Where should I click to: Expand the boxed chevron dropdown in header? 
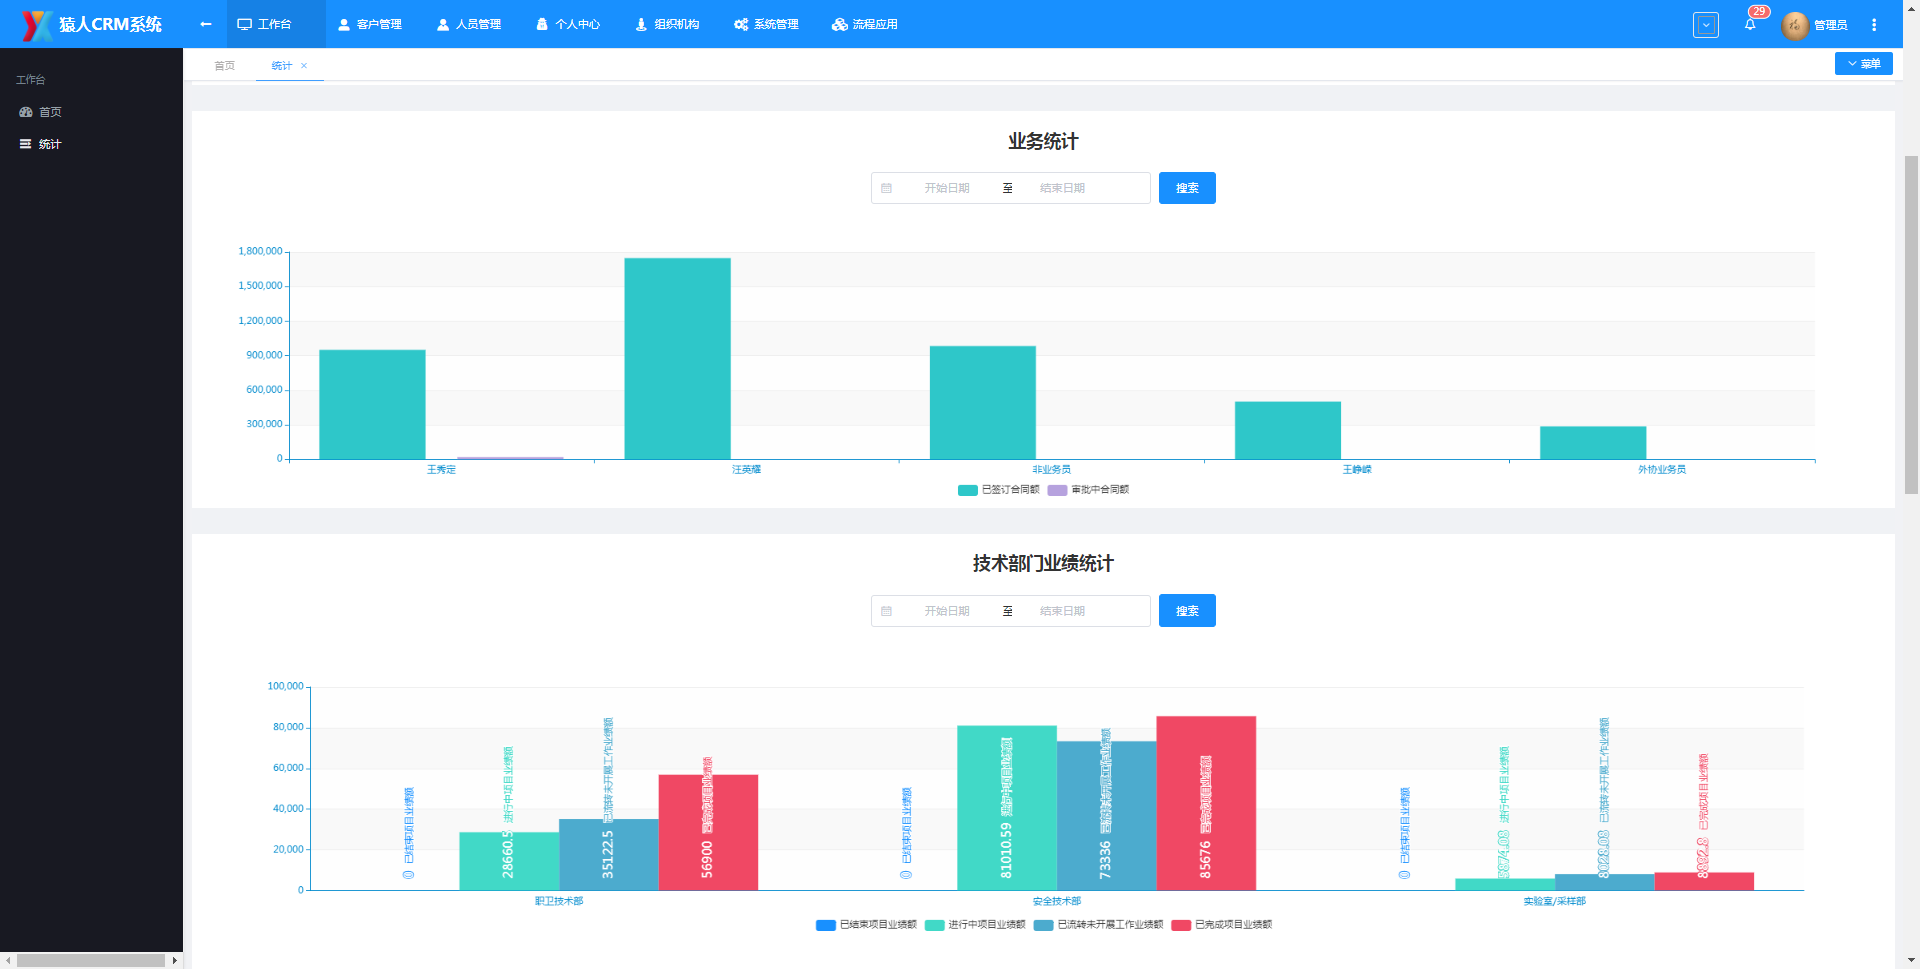[x=1706, y=25]
